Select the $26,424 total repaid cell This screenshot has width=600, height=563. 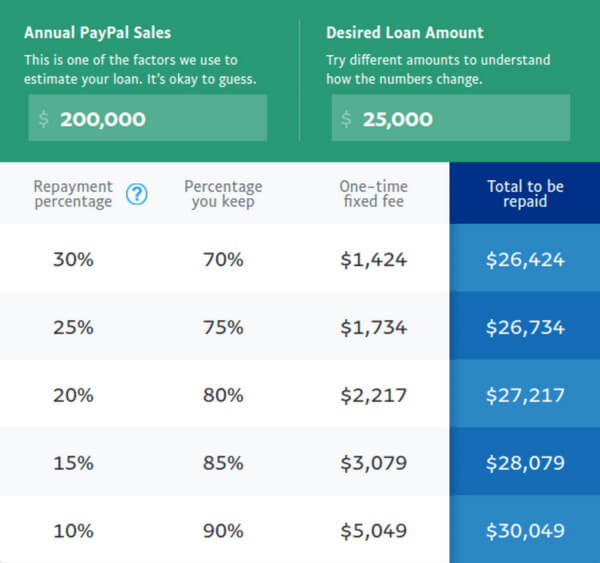[525, 260]
